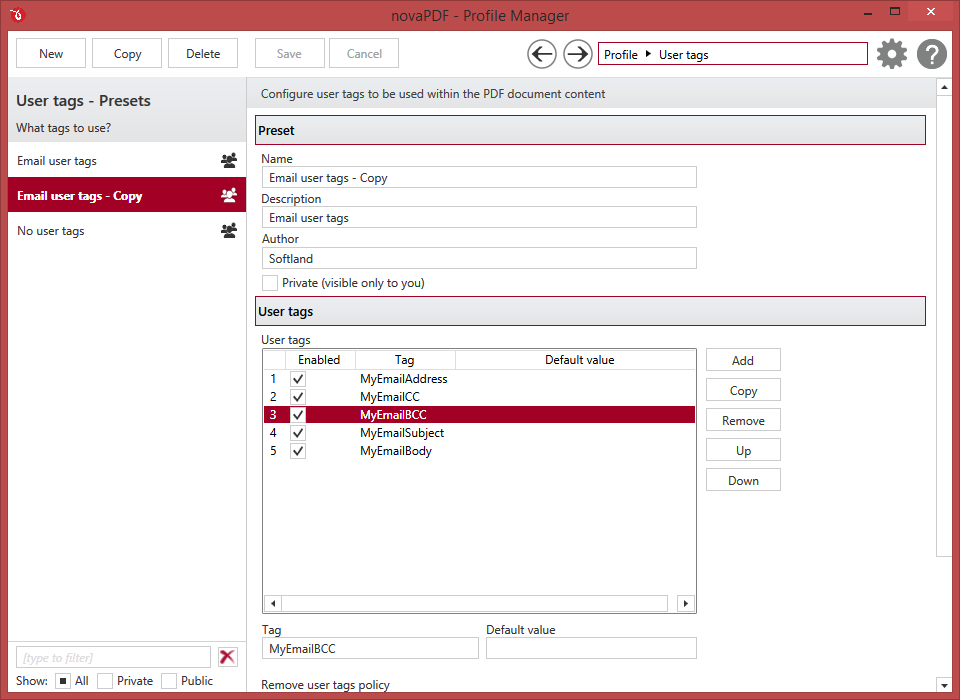Toggle the Enabled checkbox for MyEmailAddress
The image size is (960, 700).
[298, 379]
